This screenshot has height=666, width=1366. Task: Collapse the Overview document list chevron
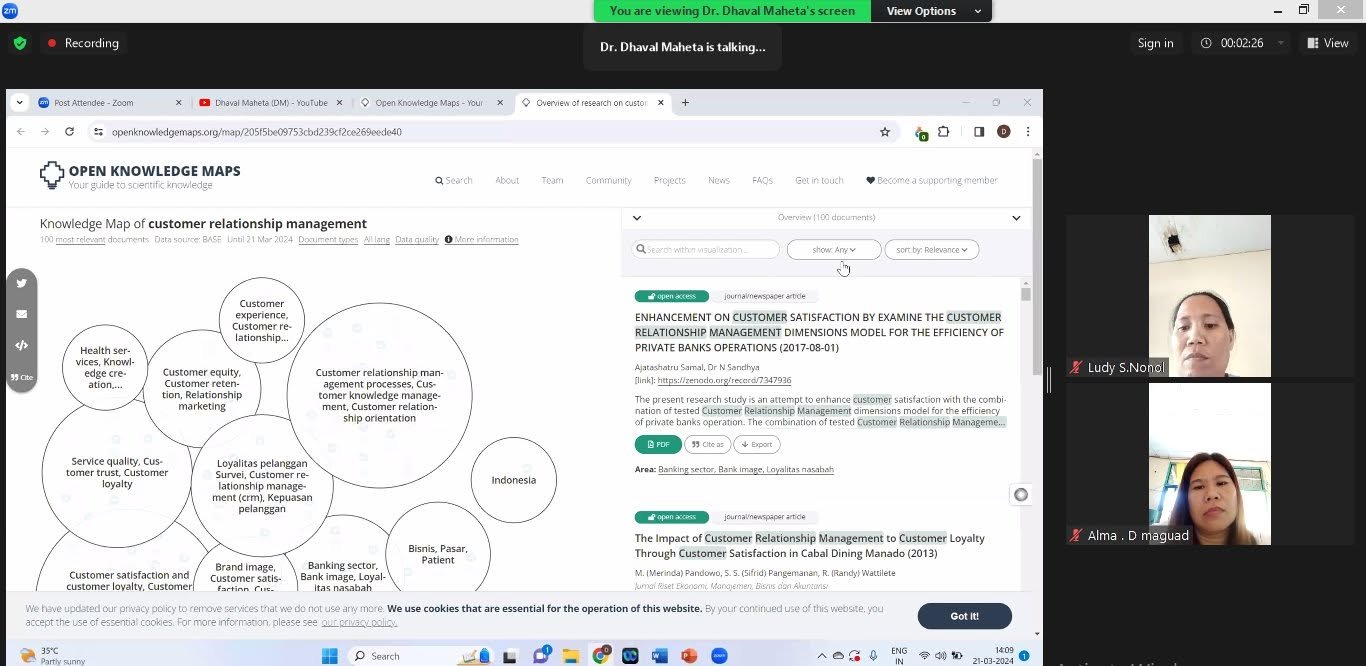click(1016, 217)
